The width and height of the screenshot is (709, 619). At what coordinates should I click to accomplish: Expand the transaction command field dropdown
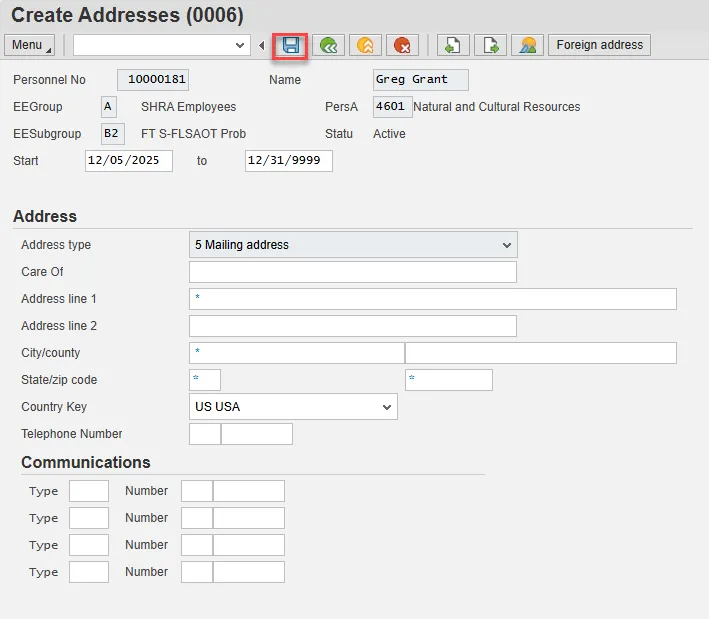click(x=240, y=45)
